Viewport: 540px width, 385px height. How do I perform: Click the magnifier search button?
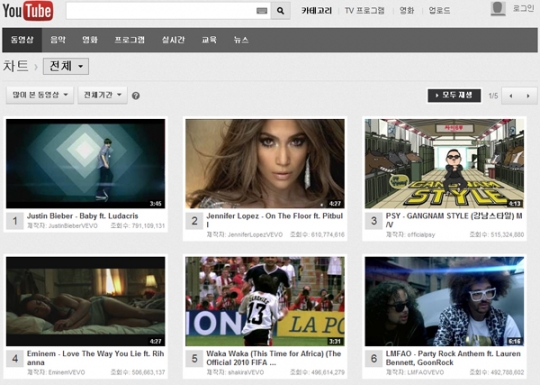pos(281,11)
